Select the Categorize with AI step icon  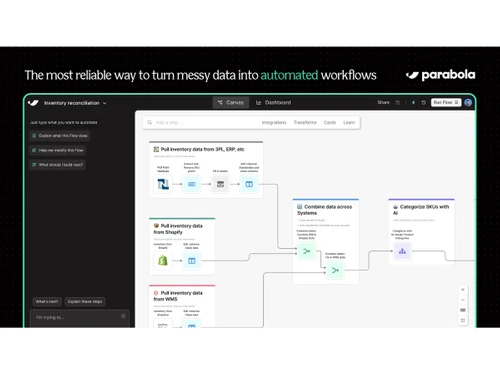pyautogui.click(x=402, y=251)
